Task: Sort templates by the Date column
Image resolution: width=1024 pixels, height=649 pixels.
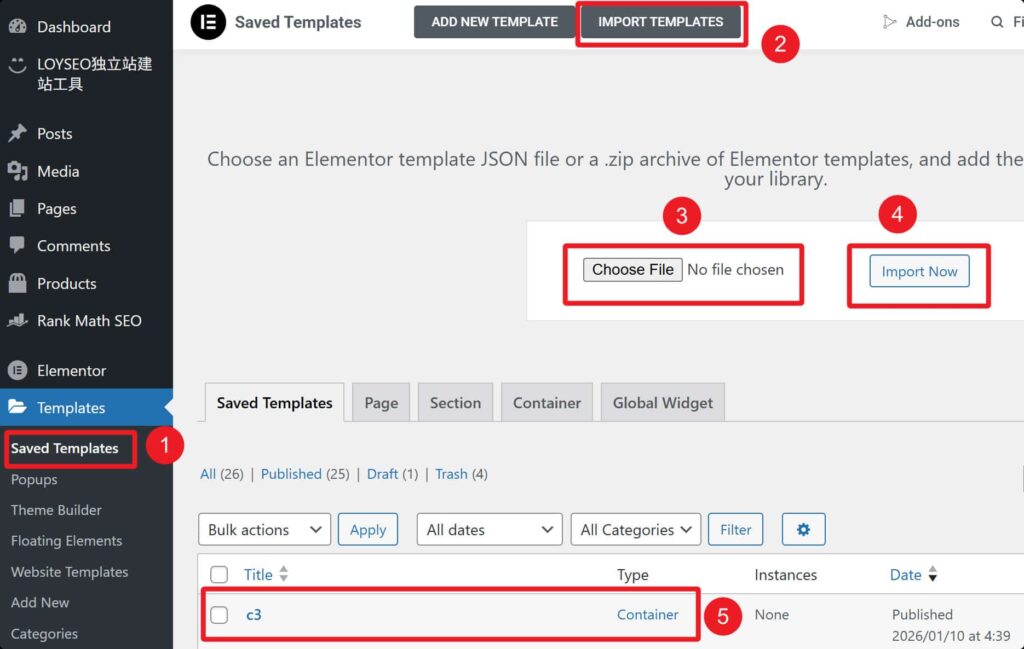Action: 906,575
